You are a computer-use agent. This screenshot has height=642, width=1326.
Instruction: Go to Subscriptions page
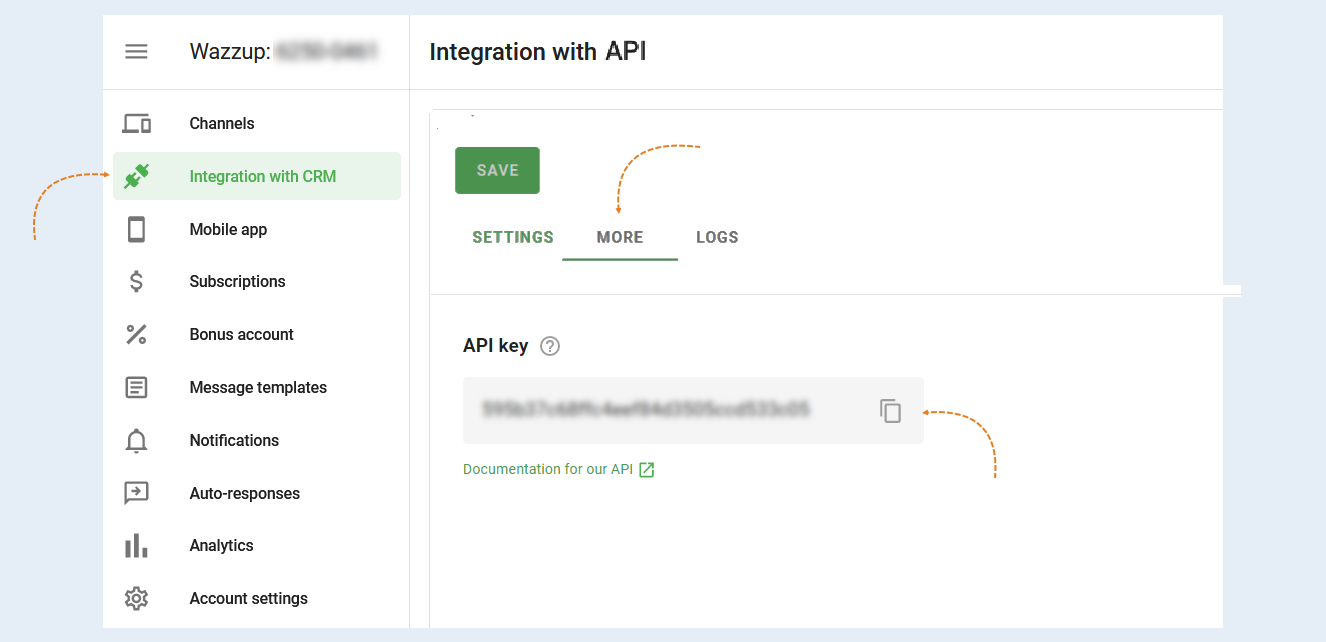tap(257, 282)
